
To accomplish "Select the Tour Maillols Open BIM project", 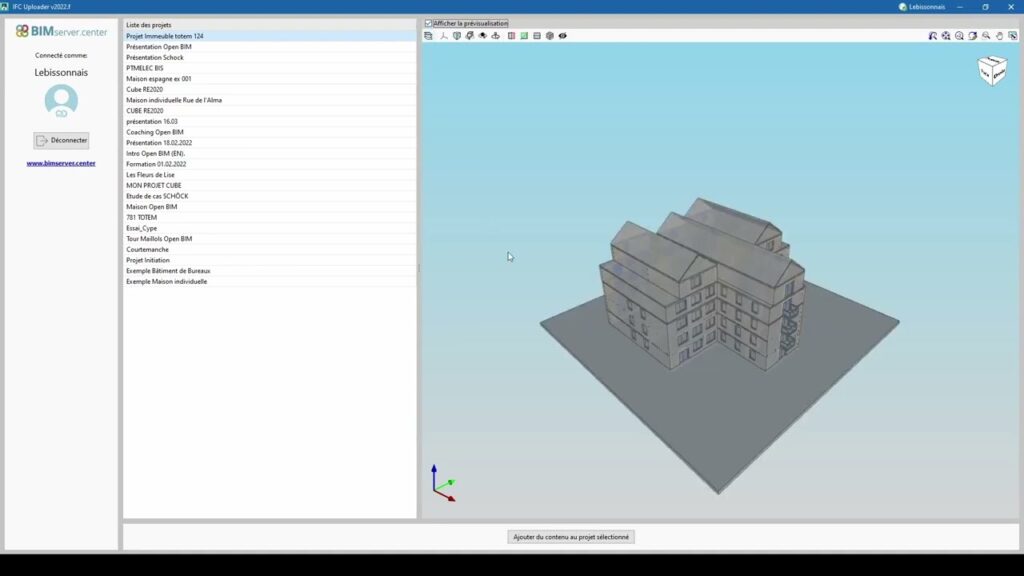I will pos(159,239).
